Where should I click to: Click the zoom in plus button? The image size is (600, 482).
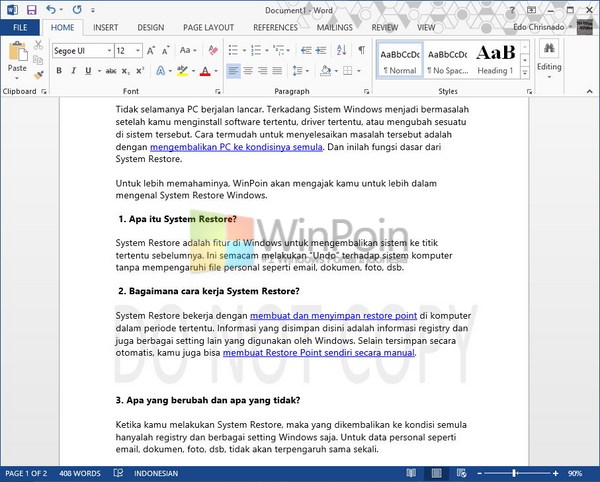tap(556, 473)
